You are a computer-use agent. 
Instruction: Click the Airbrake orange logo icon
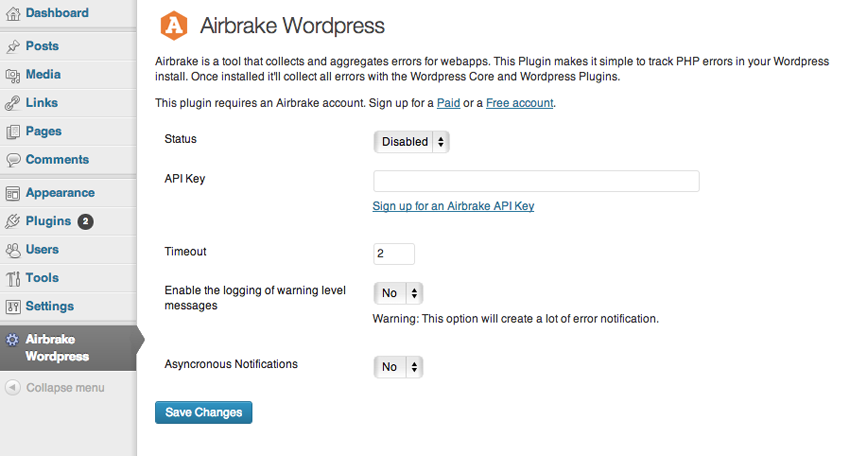coord(174,25)
